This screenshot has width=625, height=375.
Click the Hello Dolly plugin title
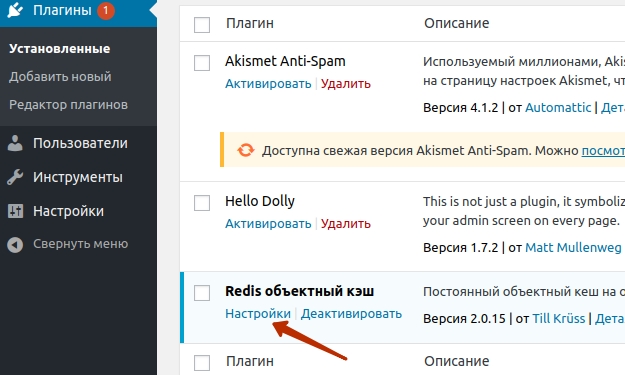coord(260,201)
